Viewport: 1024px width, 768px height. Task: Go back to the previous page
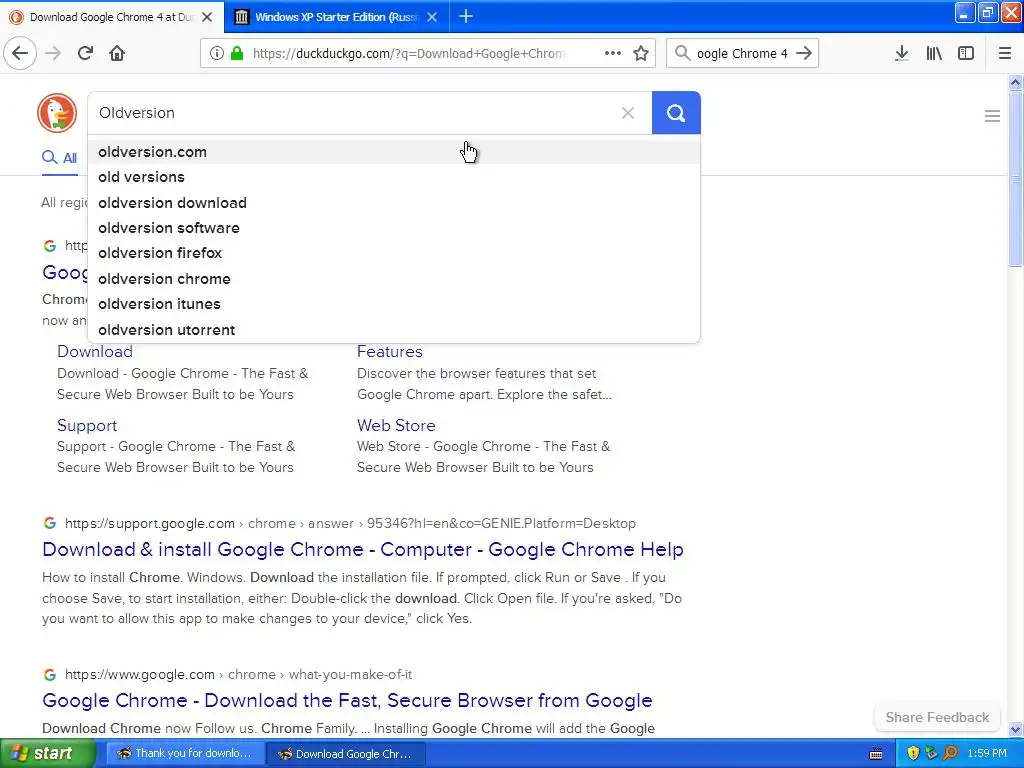click(20, 53)
